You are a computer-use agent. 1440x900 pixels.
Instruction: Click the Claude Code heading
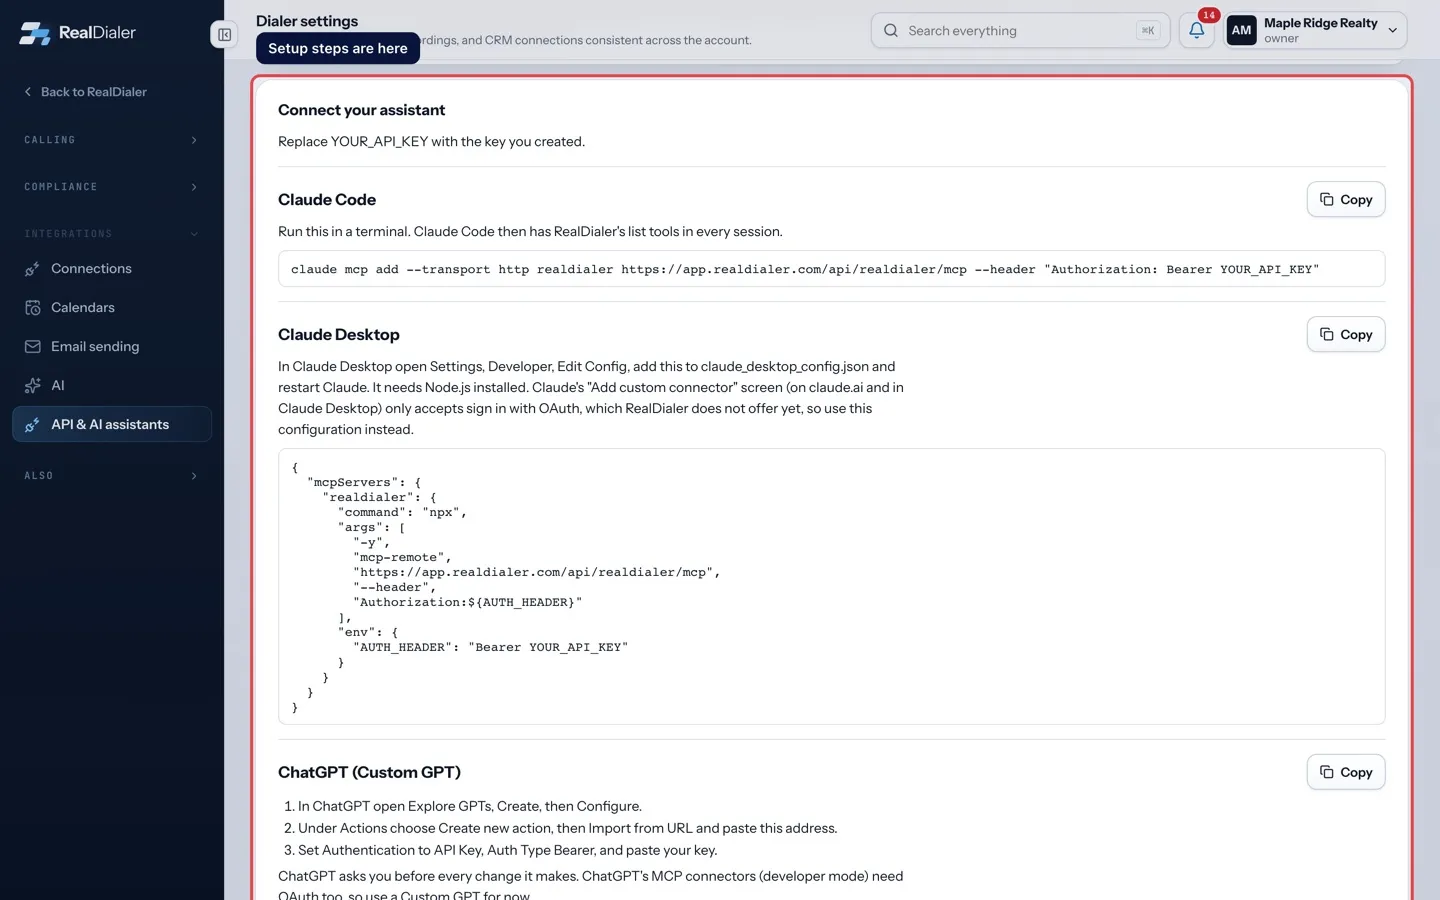click(x=327, y=200)
